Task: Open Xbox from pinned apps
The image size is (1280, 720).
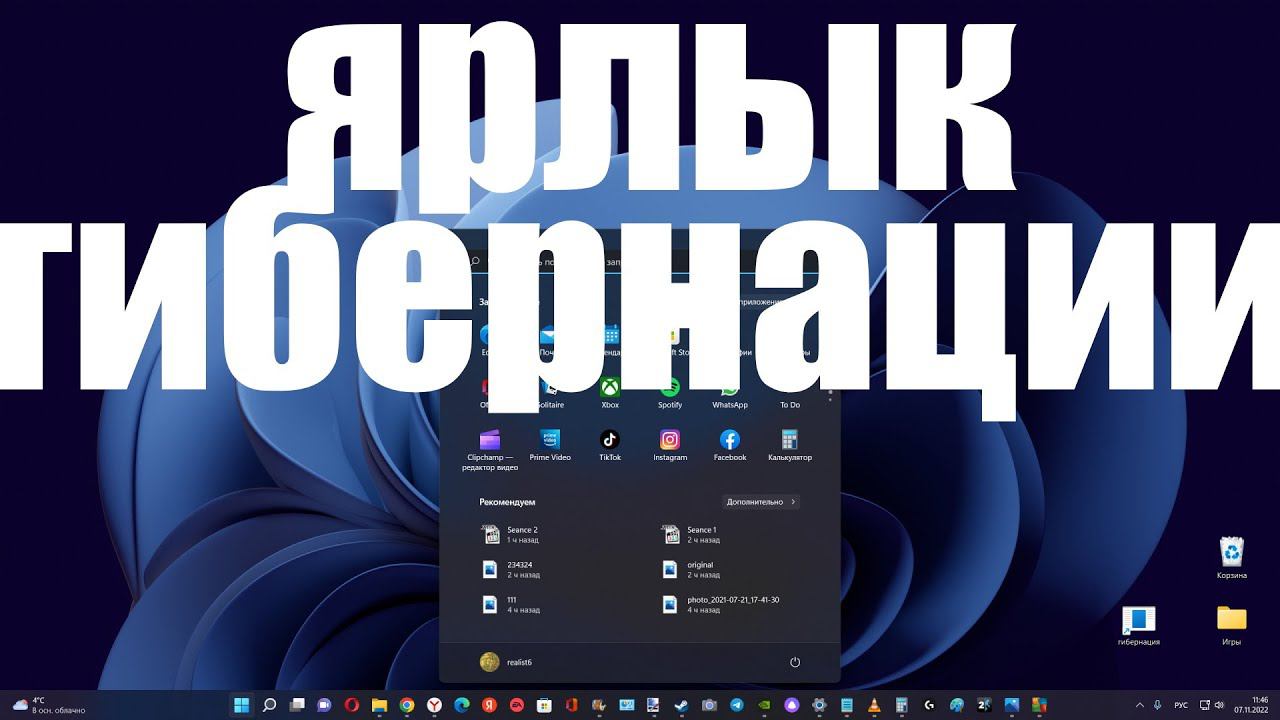Action: coord(610,391)
